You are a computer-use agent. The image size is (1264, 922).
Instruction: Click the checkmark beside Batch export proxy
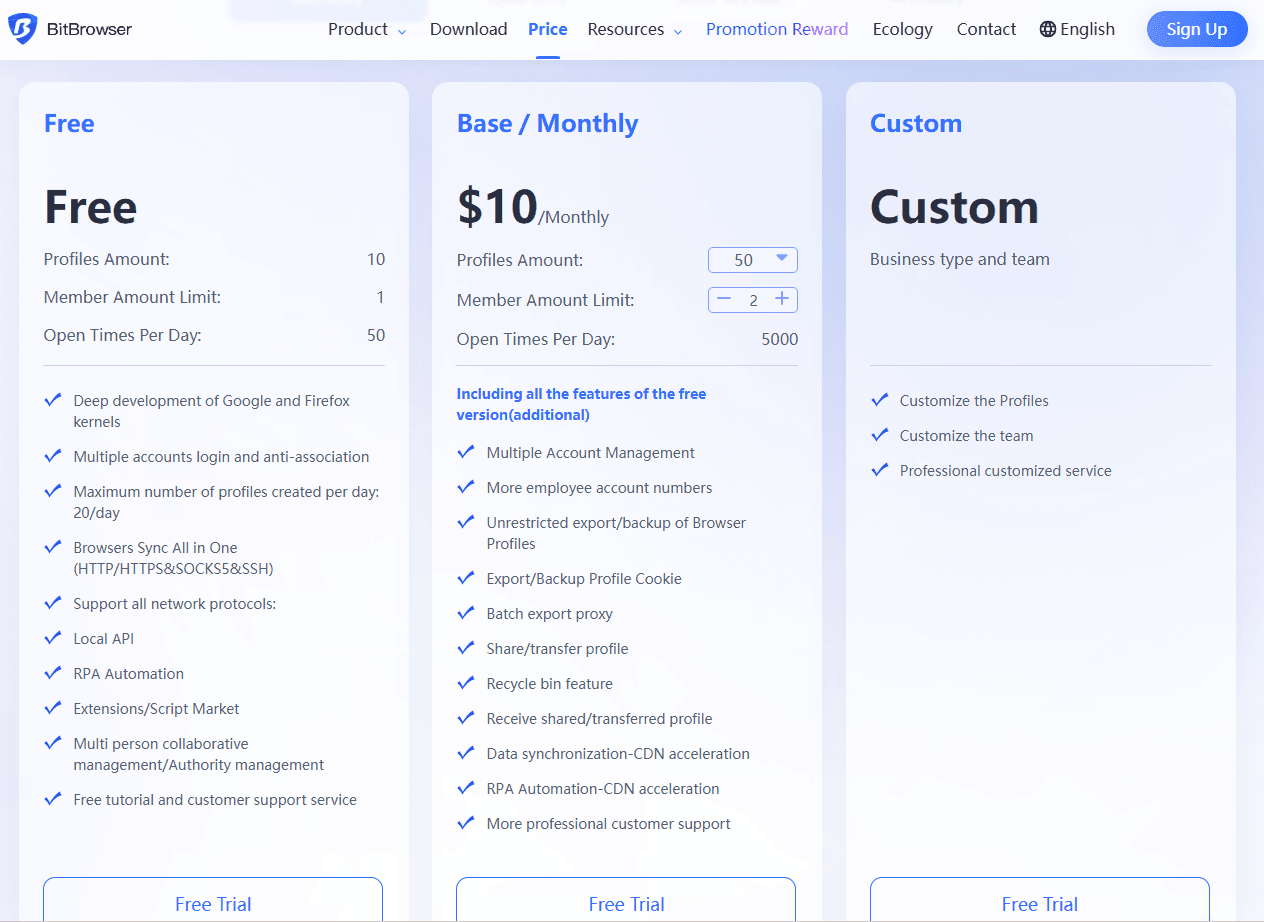click(466, 613)
